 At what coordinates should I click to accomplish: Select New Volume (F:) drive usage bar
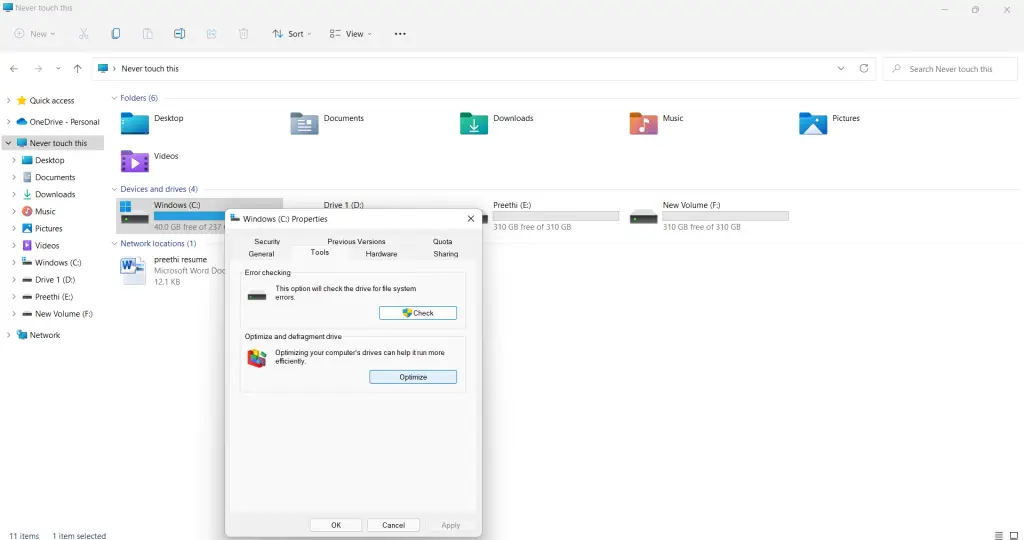point(726,216)
